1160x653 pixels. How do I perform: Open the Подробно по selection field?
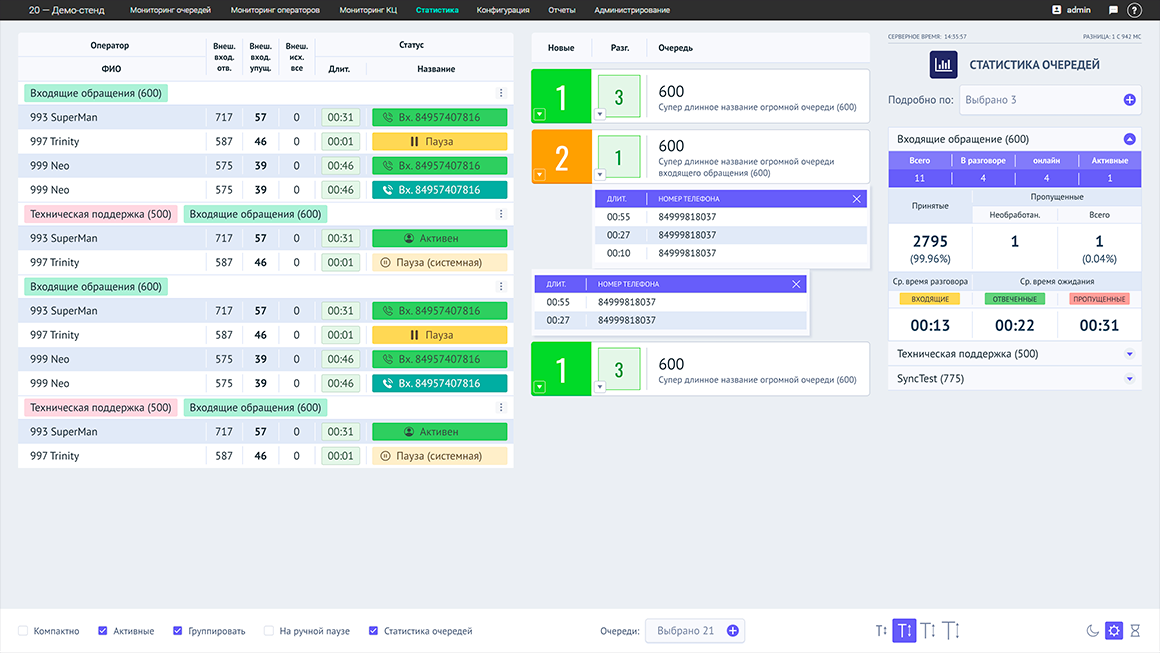pos(1051,100)
